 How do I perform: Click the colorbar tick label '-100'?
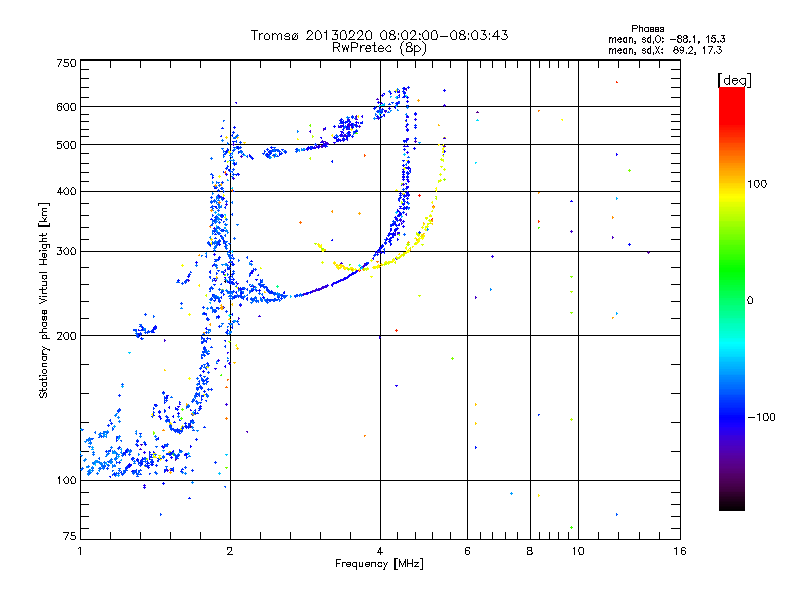tap(762, 417)
